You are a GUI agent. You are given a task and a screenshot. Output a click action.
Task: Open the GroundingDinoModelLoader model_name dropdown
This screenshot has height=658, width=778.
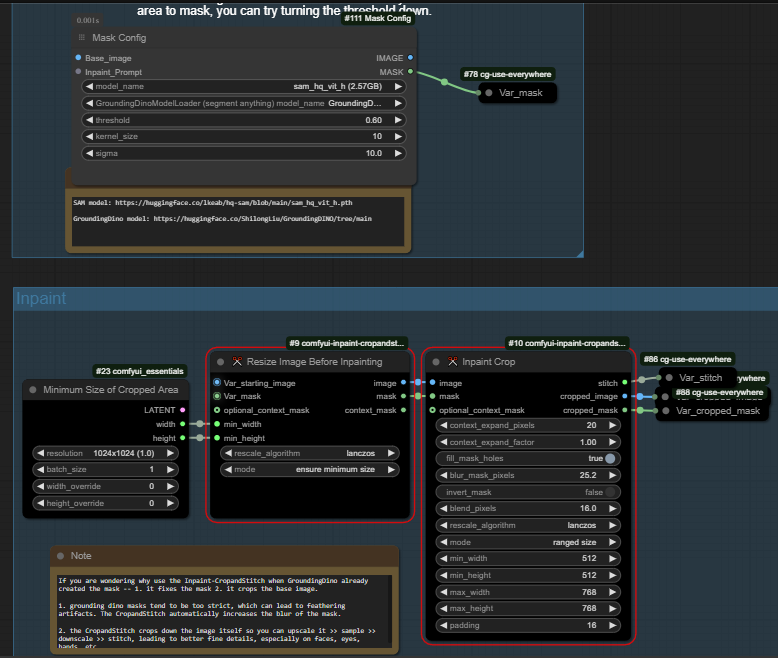click(244, 103)
